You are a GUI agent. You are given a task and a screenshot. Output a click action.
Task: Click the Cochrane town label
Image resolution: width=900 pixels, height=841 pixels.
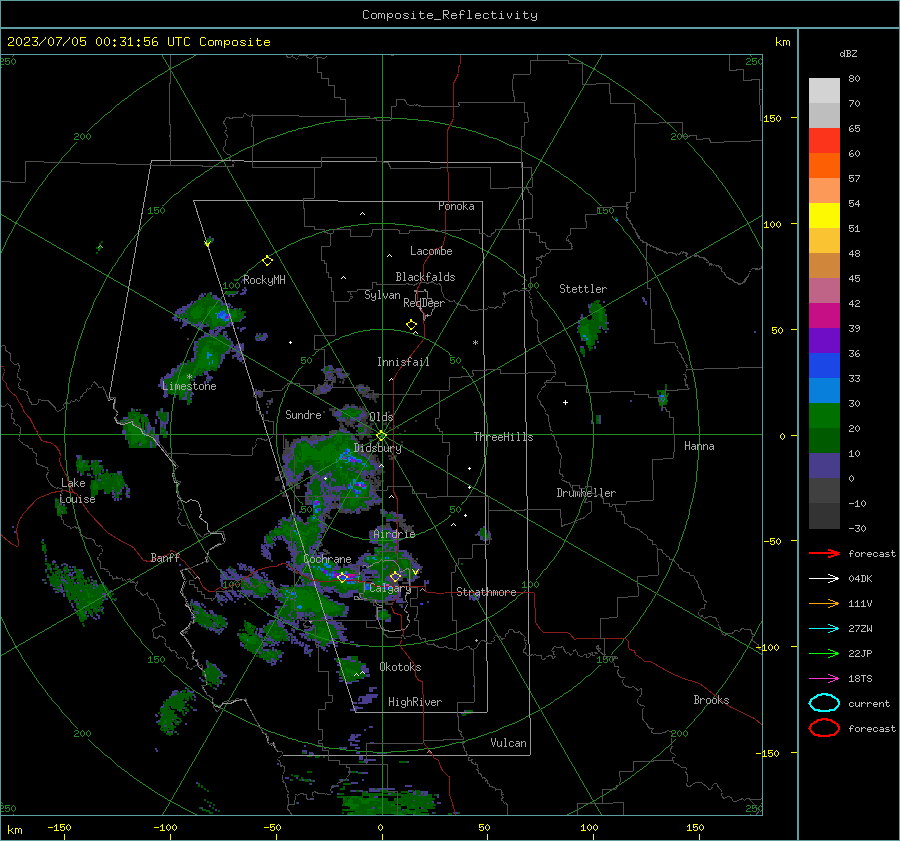tap(327, 559)
